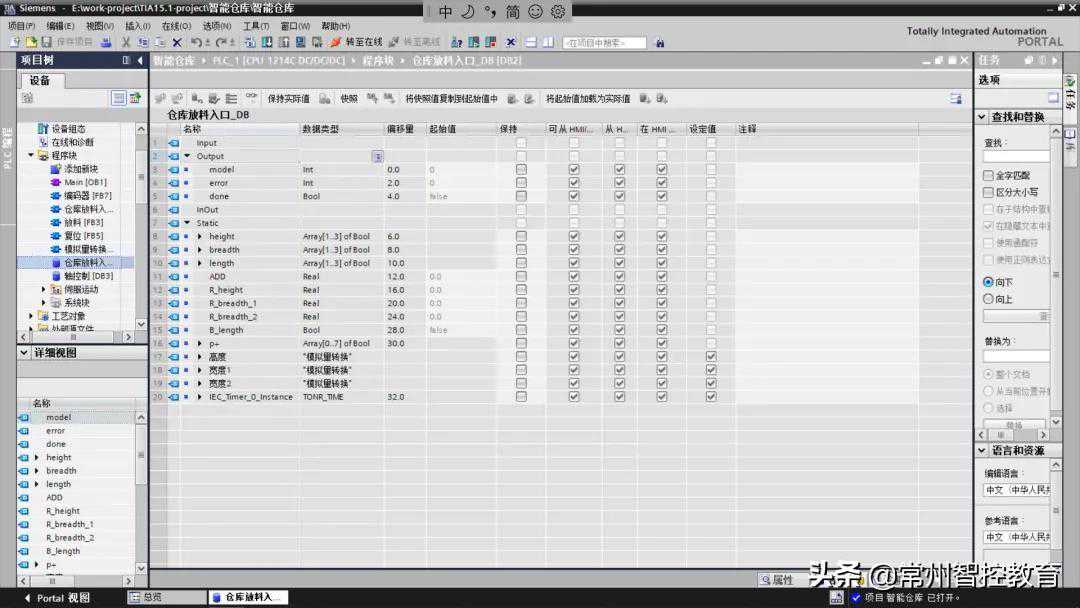Open the 添加新块 (add new block) item
Image resolution: width=1080 pixels, height=608 pixels.
point(81,169)
